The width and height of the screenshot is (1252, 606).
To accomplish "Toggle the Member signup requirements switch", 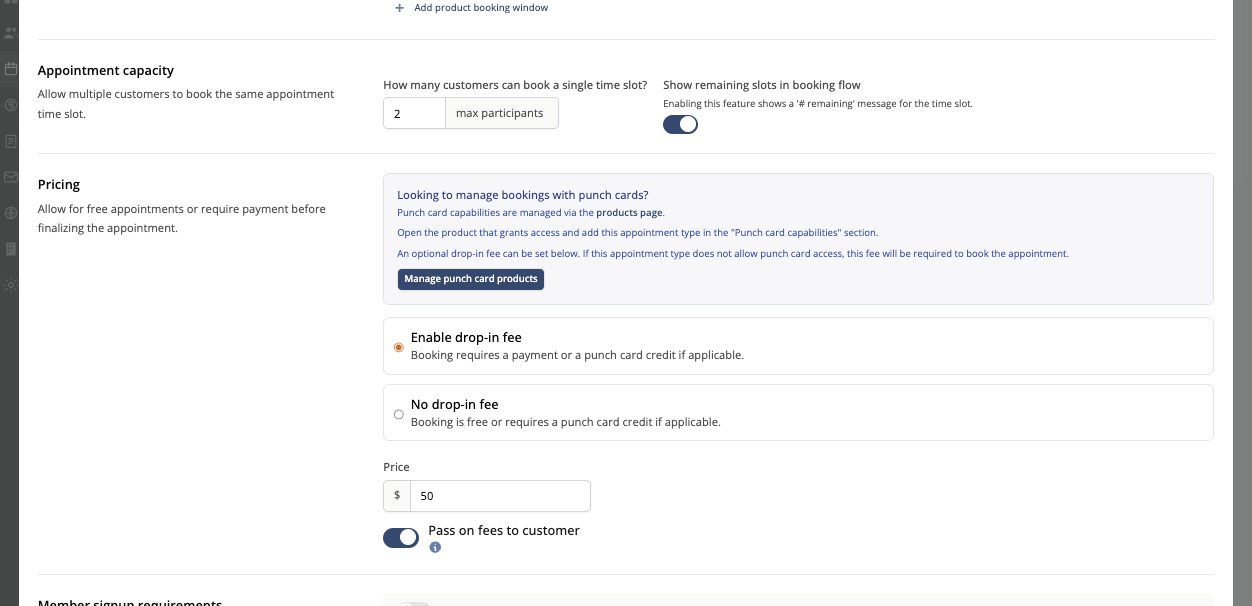I will coord(414,603).
